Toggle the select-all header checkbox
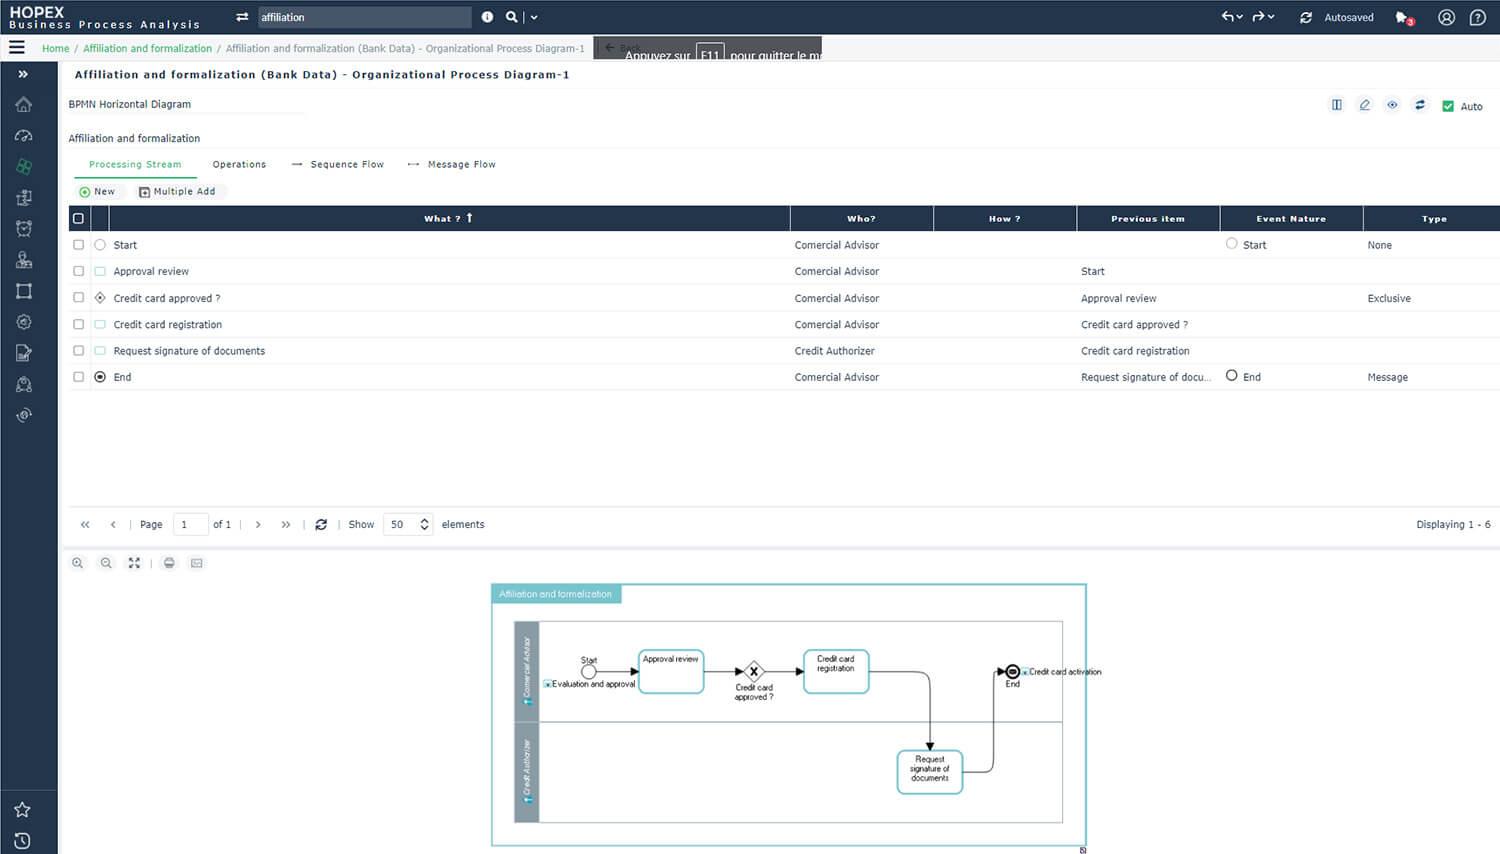The width and height of the screenshot is (1500, 854). point(78,218)
